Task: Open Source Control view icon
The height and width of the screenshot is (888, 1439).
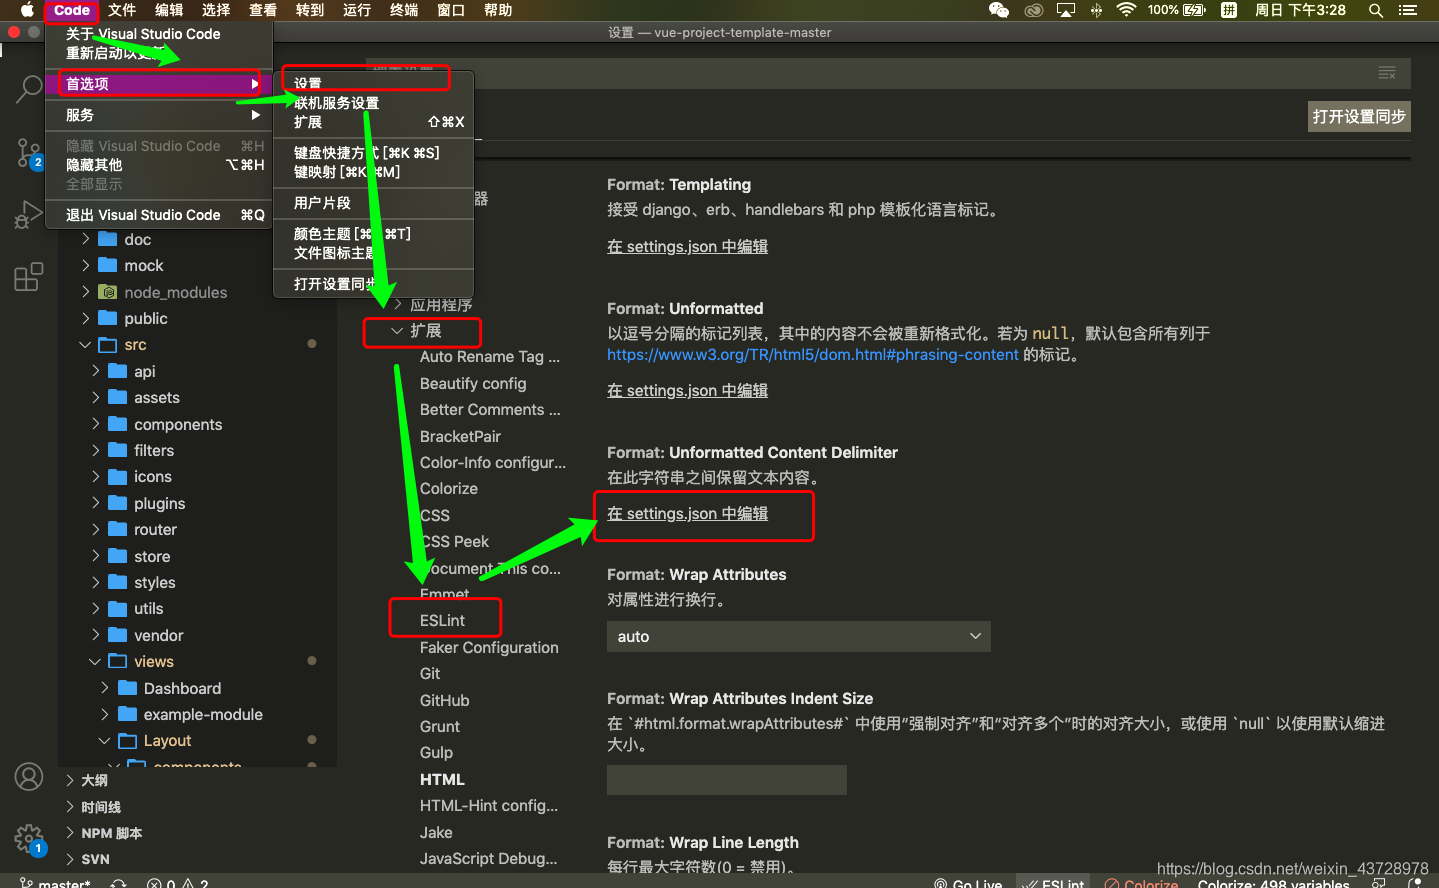Action: point(29,153)
